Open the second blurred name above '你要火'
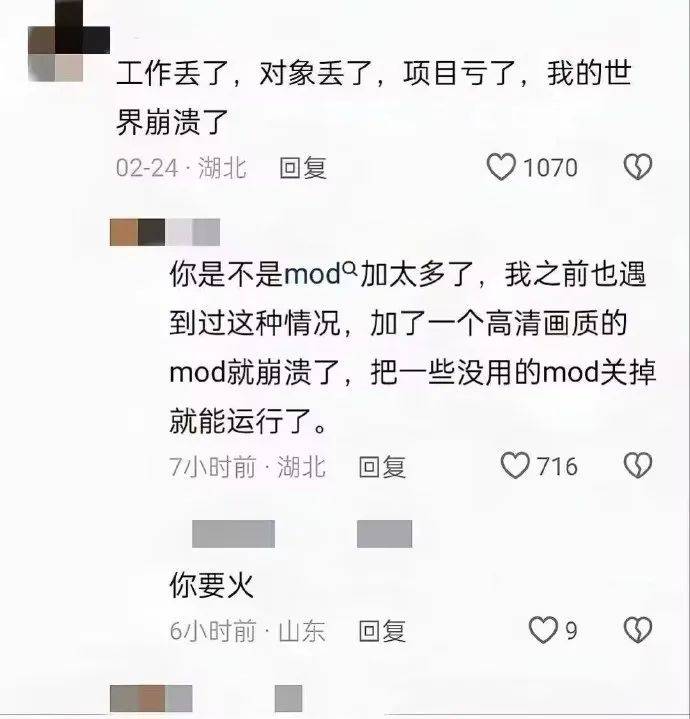Screen dimensions: 690x719 click(x=385, y=534)
